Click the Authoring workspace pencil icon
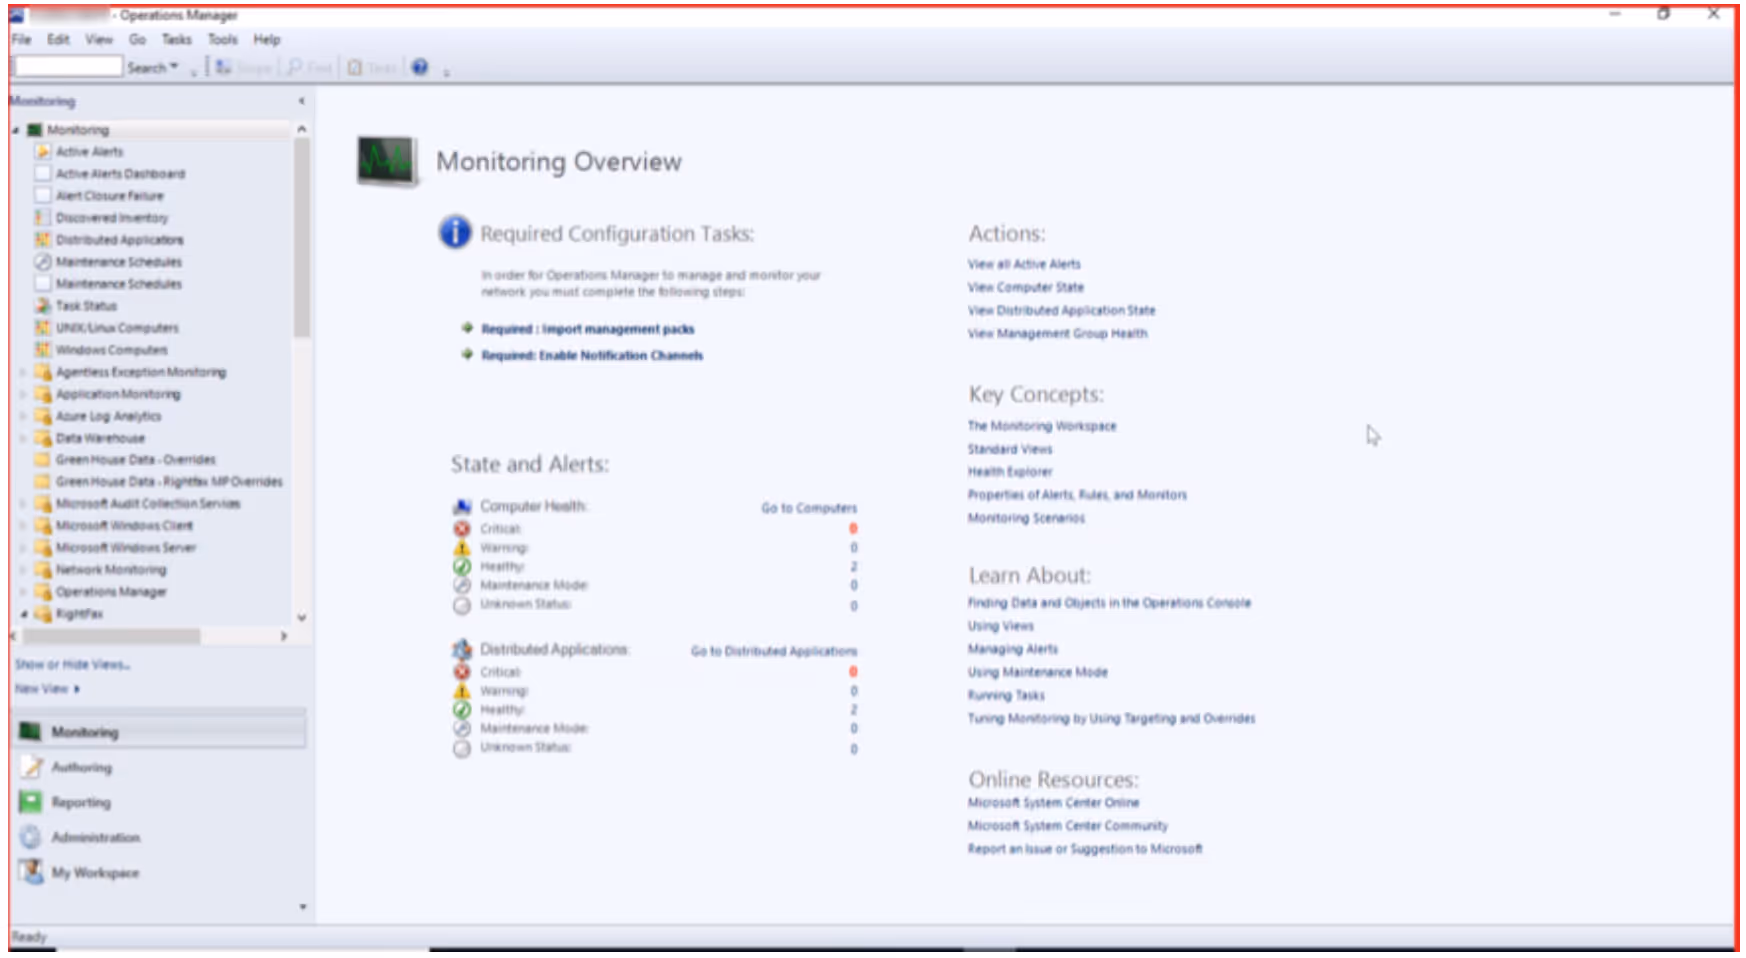Image resolution: width=1746 pixels, height=958 pixels. 32,767
